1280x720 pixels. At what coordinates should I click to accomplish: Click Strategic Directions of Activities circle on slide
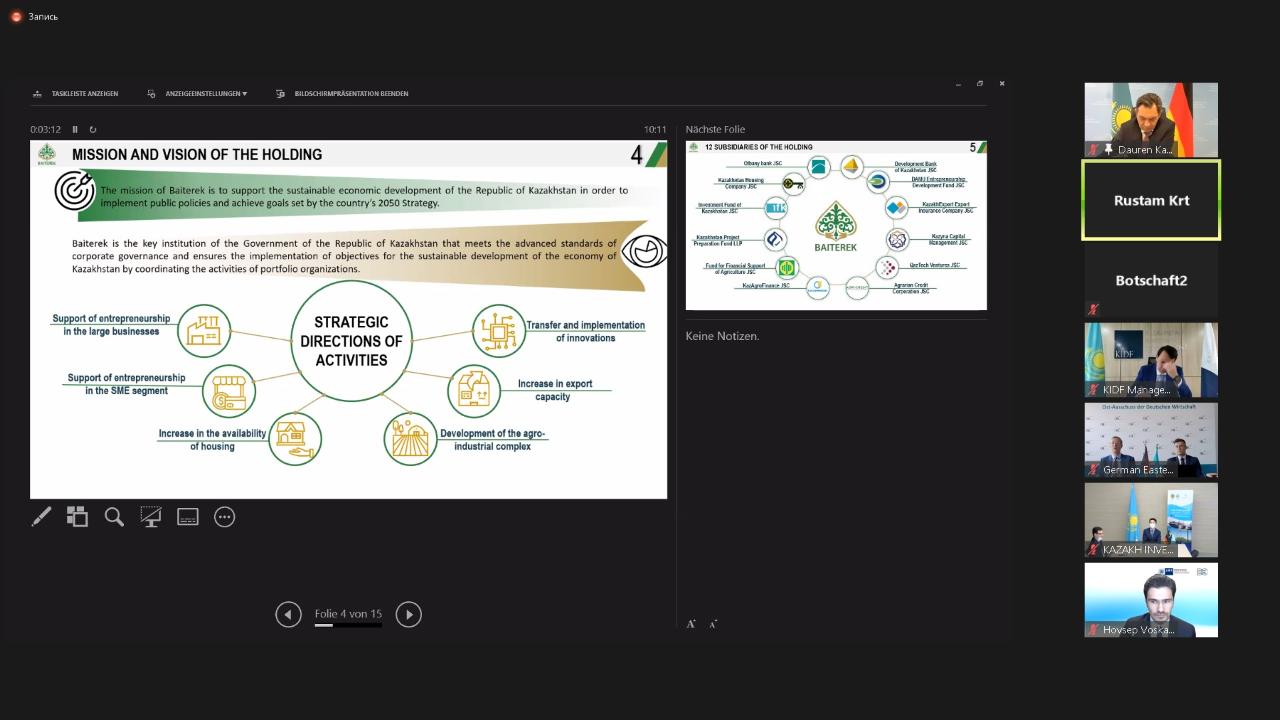coord(351,341)
